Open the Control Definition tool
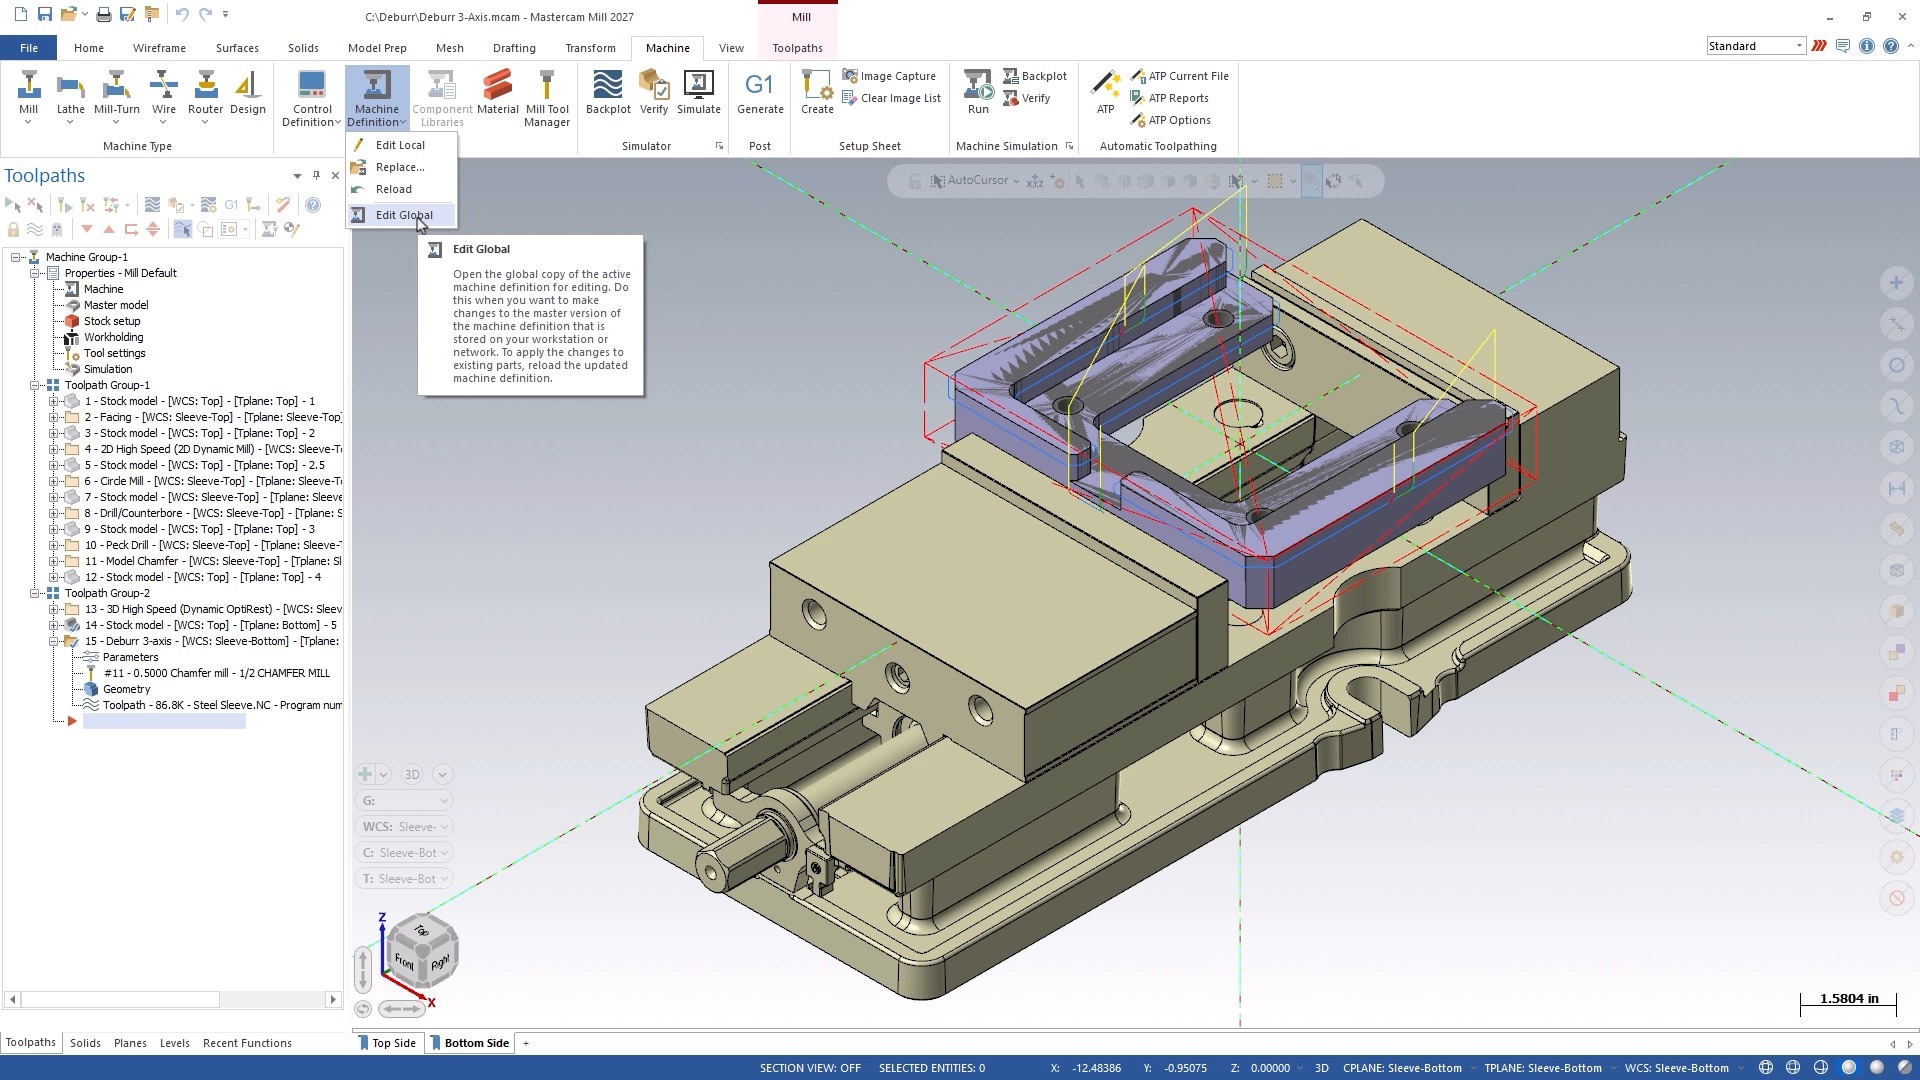 [x=312, y=98]
